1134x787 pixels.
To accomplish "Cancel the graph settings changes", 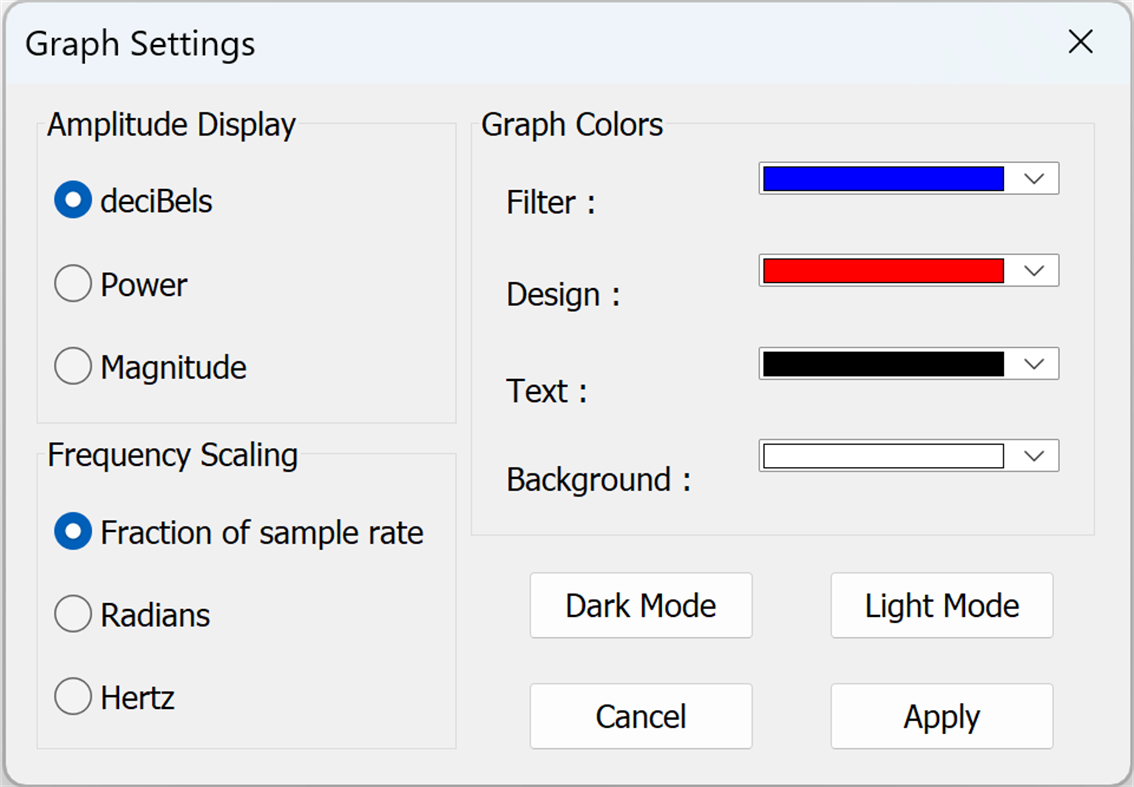I will (x=641, y=716).
